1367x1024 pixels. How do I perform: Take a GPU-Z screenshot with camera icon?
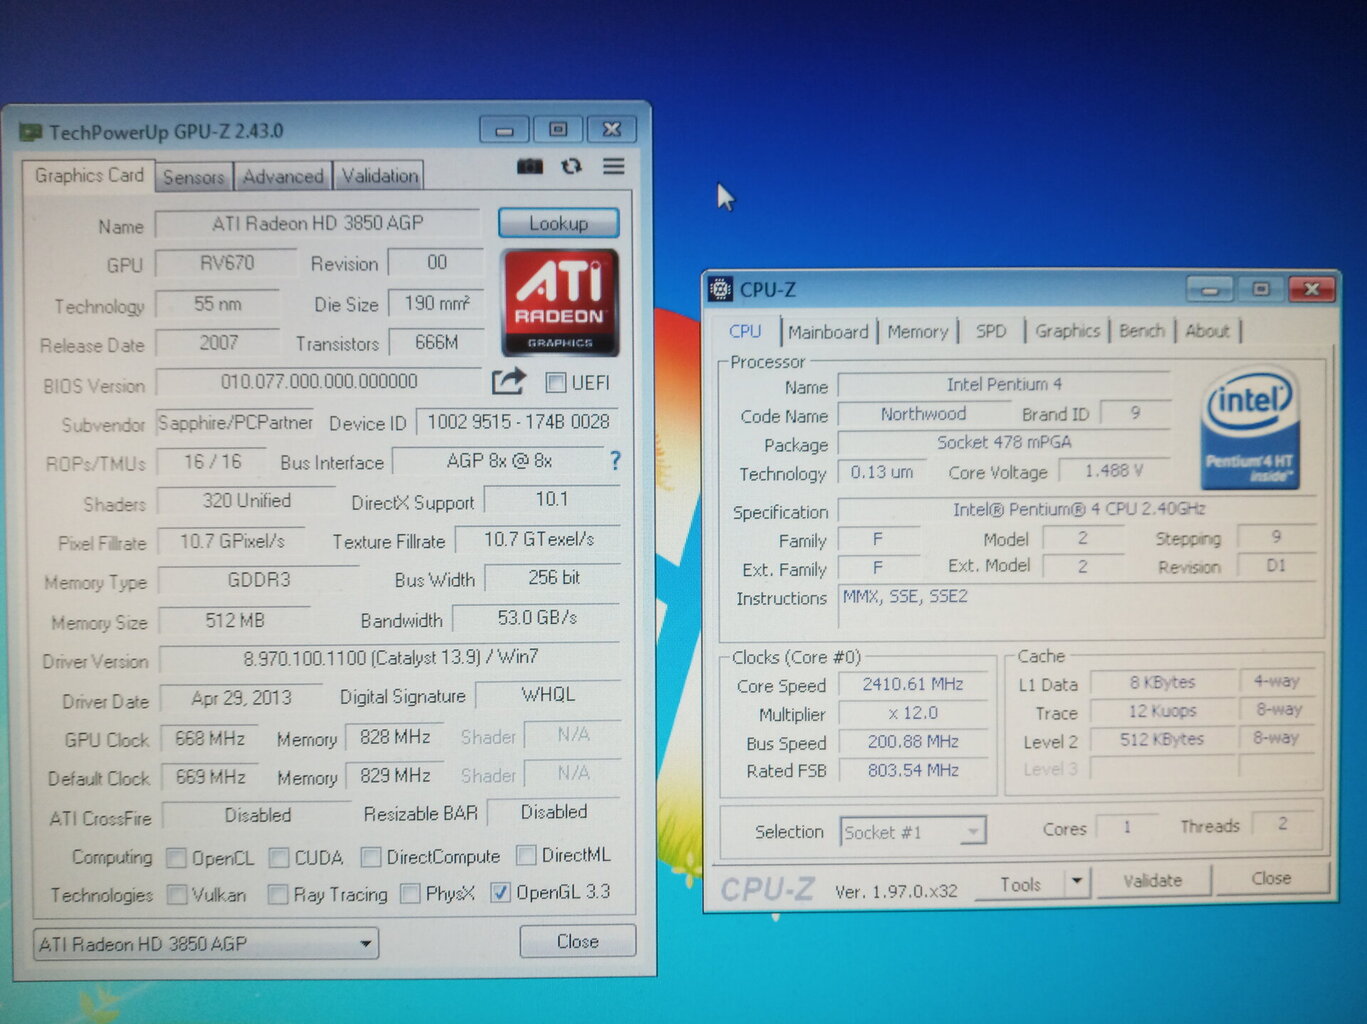[530, 166]
